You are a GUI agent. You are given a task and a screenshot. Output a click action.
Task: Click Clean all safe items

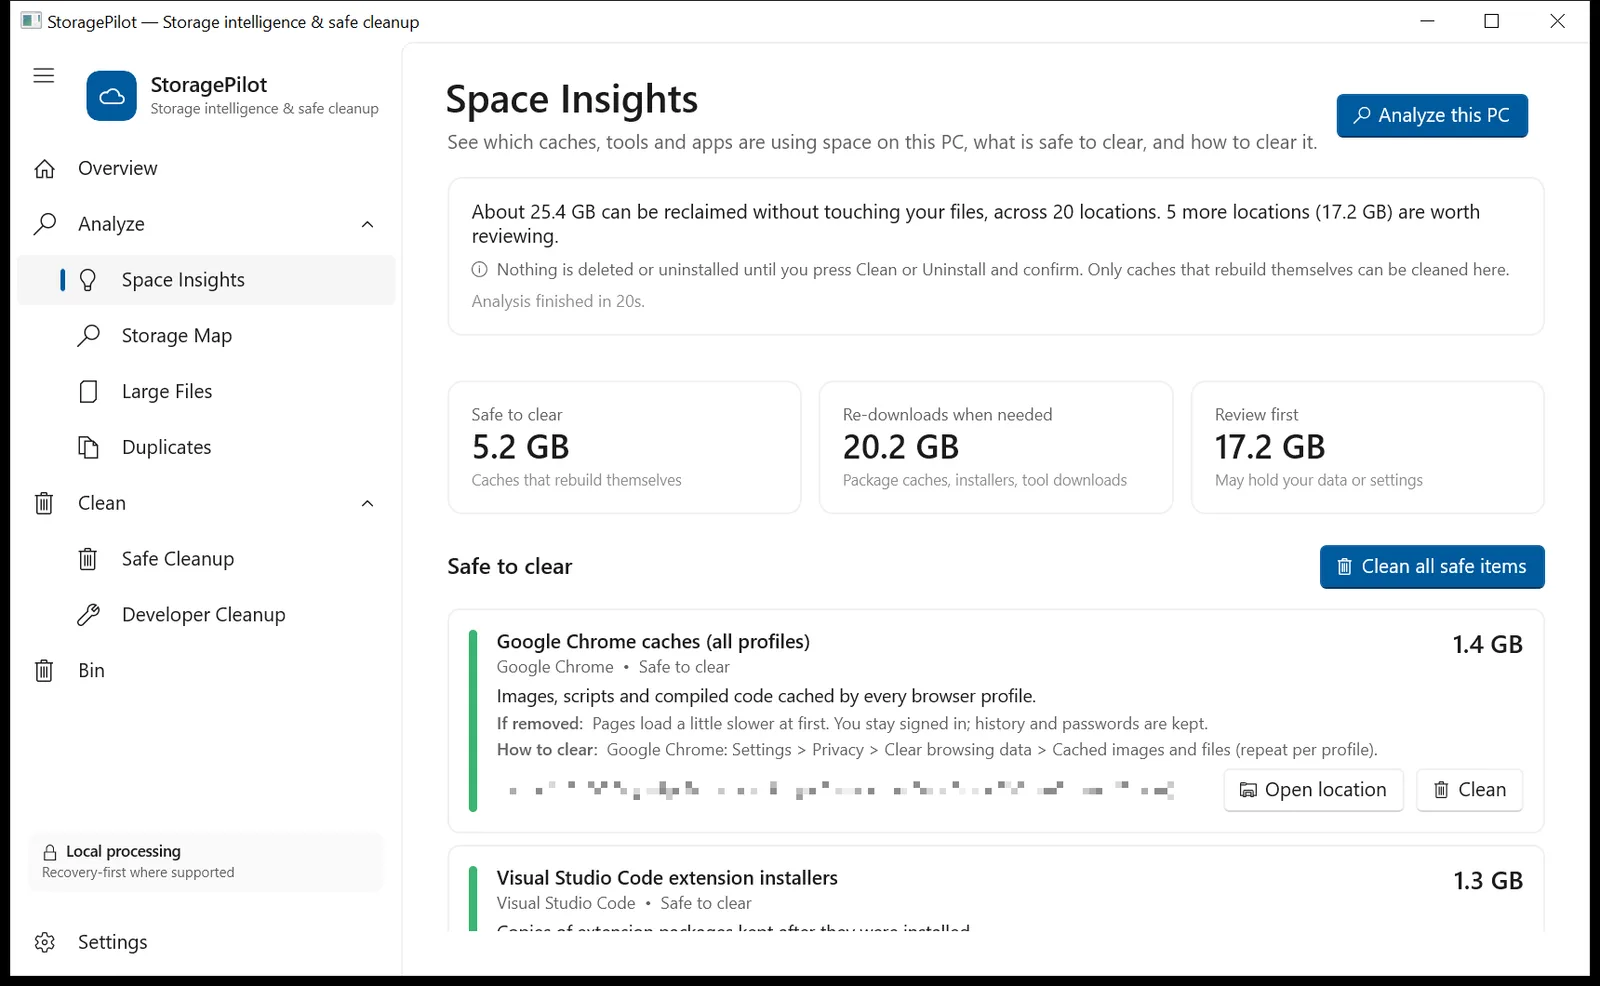(x=1432, y=567)
